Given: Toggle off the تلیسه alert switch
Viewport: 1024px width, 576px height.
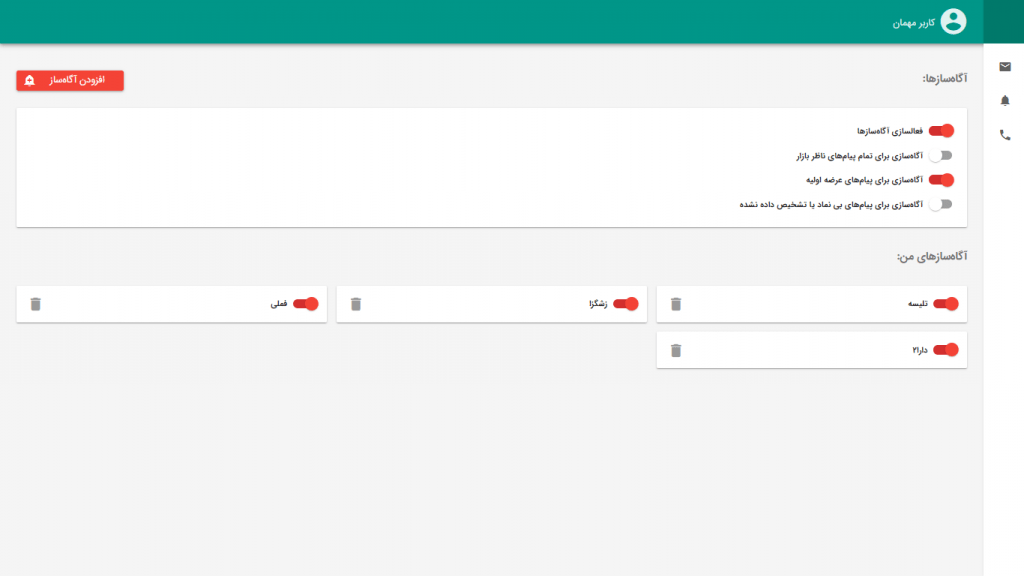Looking at the screenshot, I should 945,304.
